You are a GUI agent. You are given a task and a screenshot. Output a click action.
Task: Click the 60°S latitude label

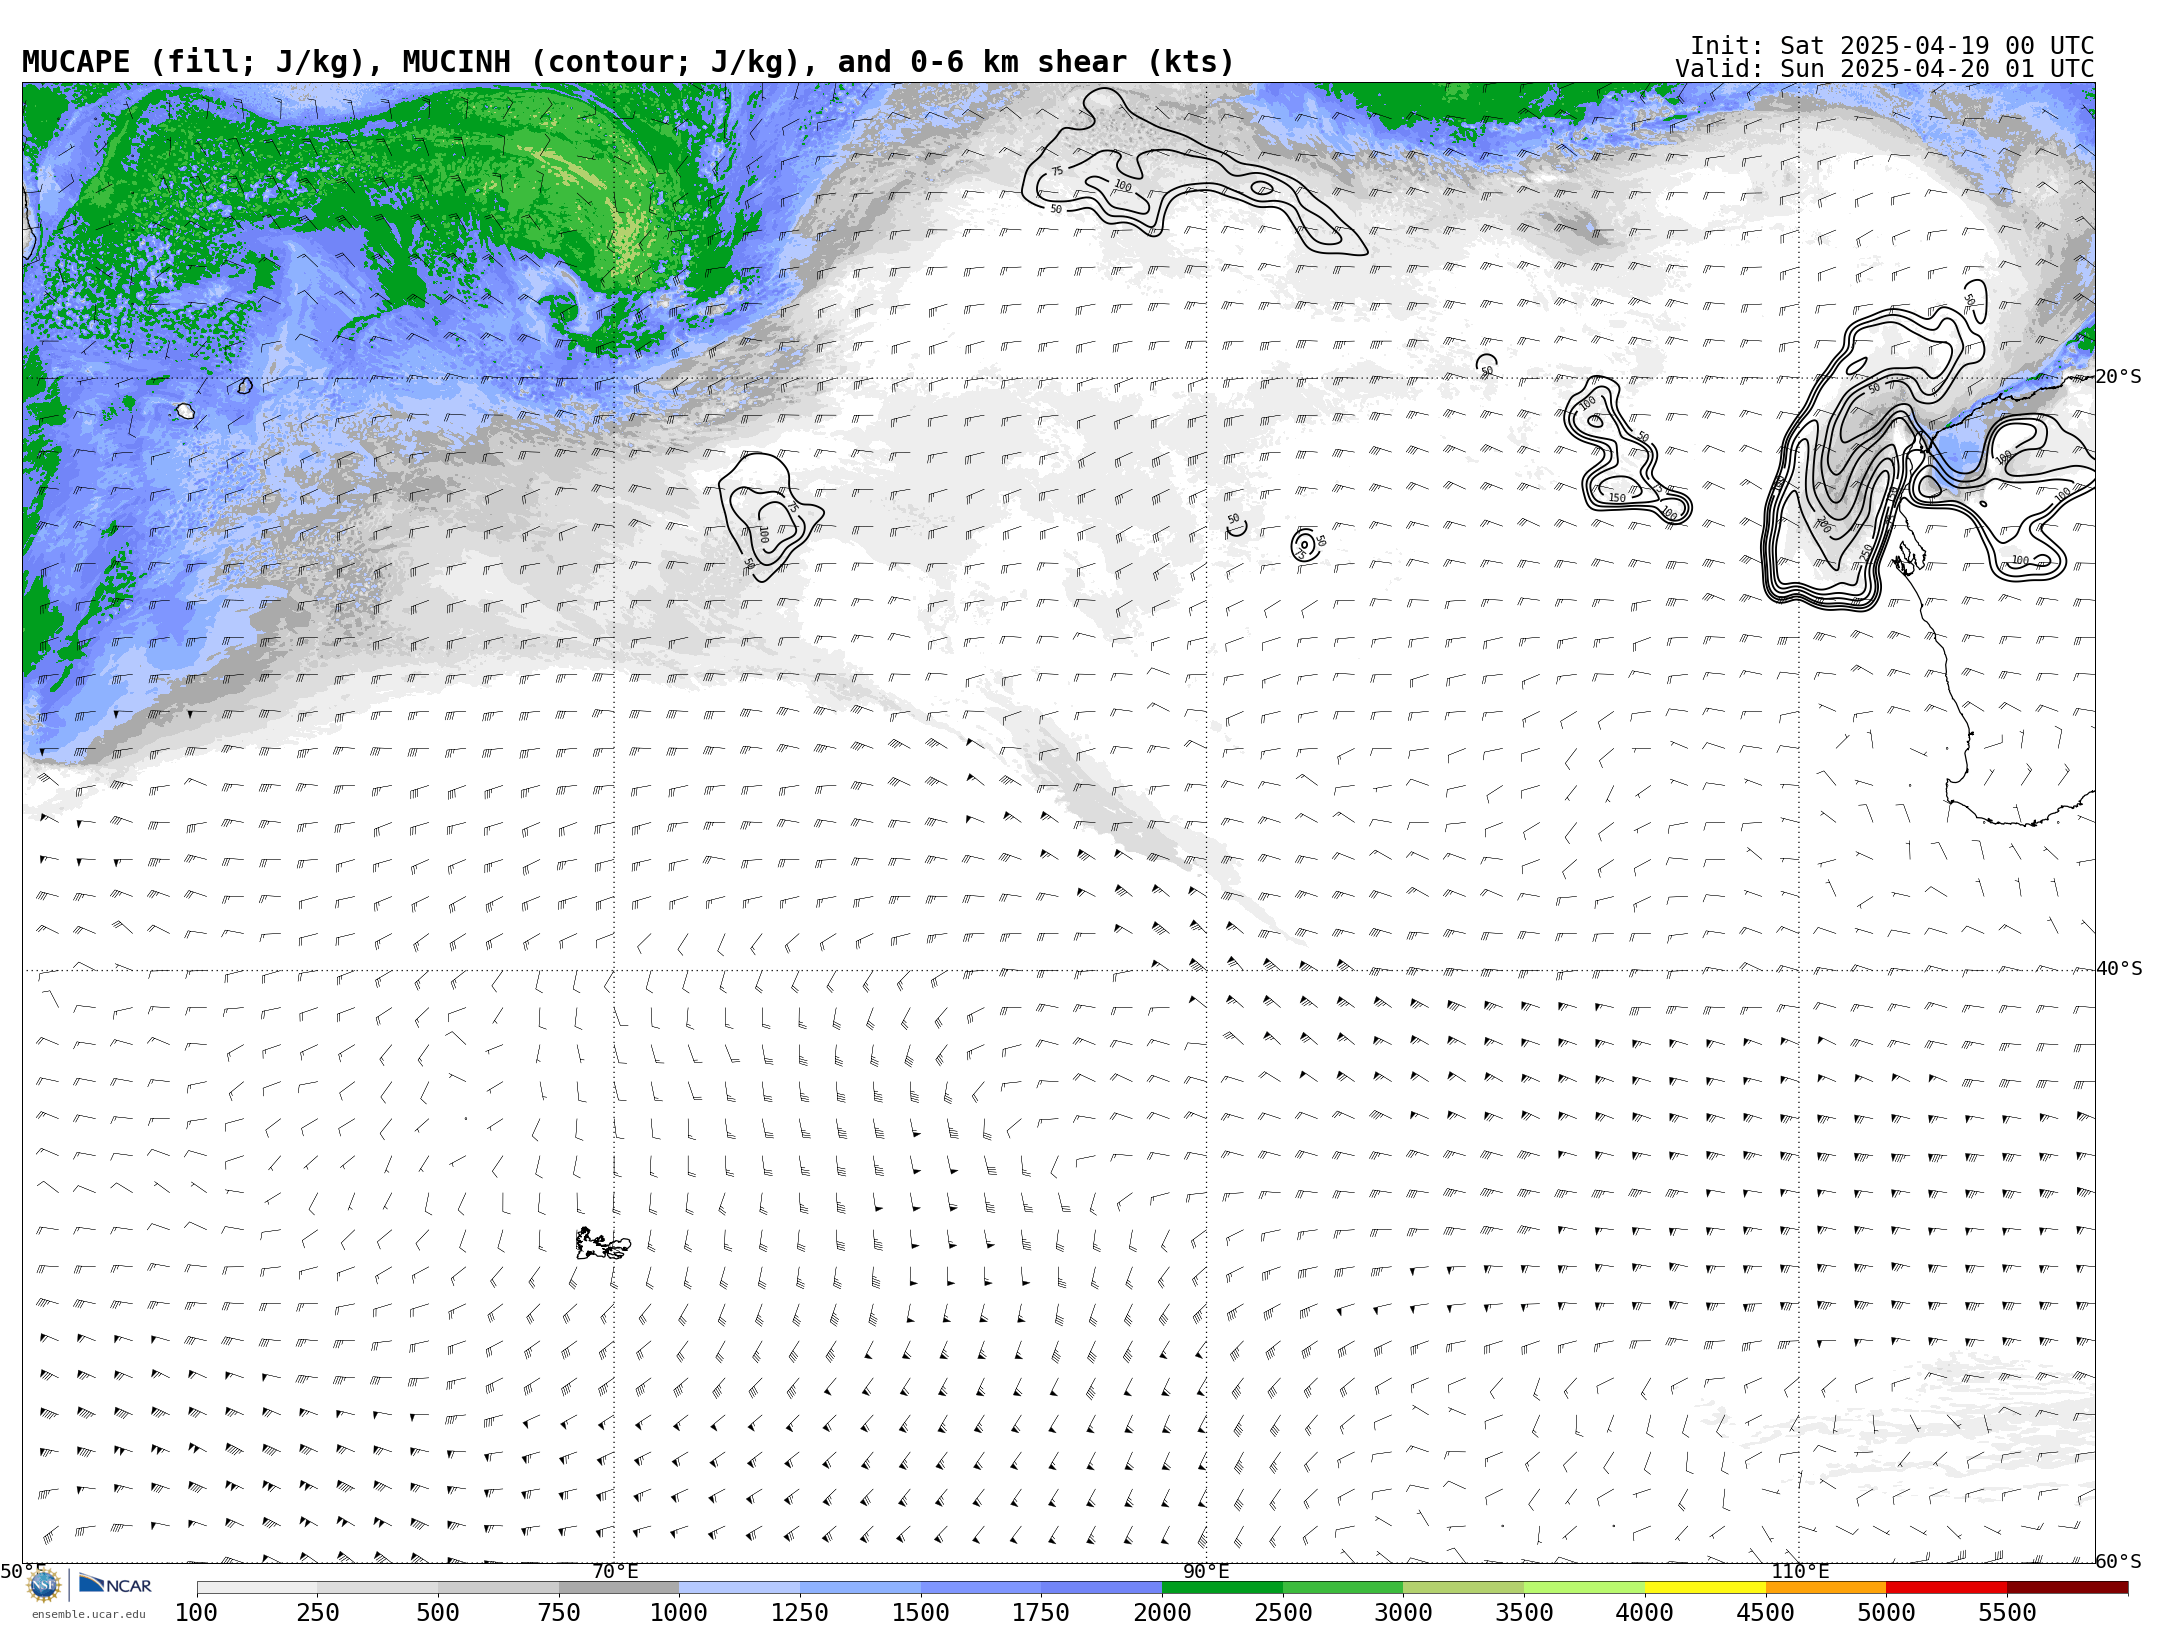pyautogui.click(x=2119, y=1562)
